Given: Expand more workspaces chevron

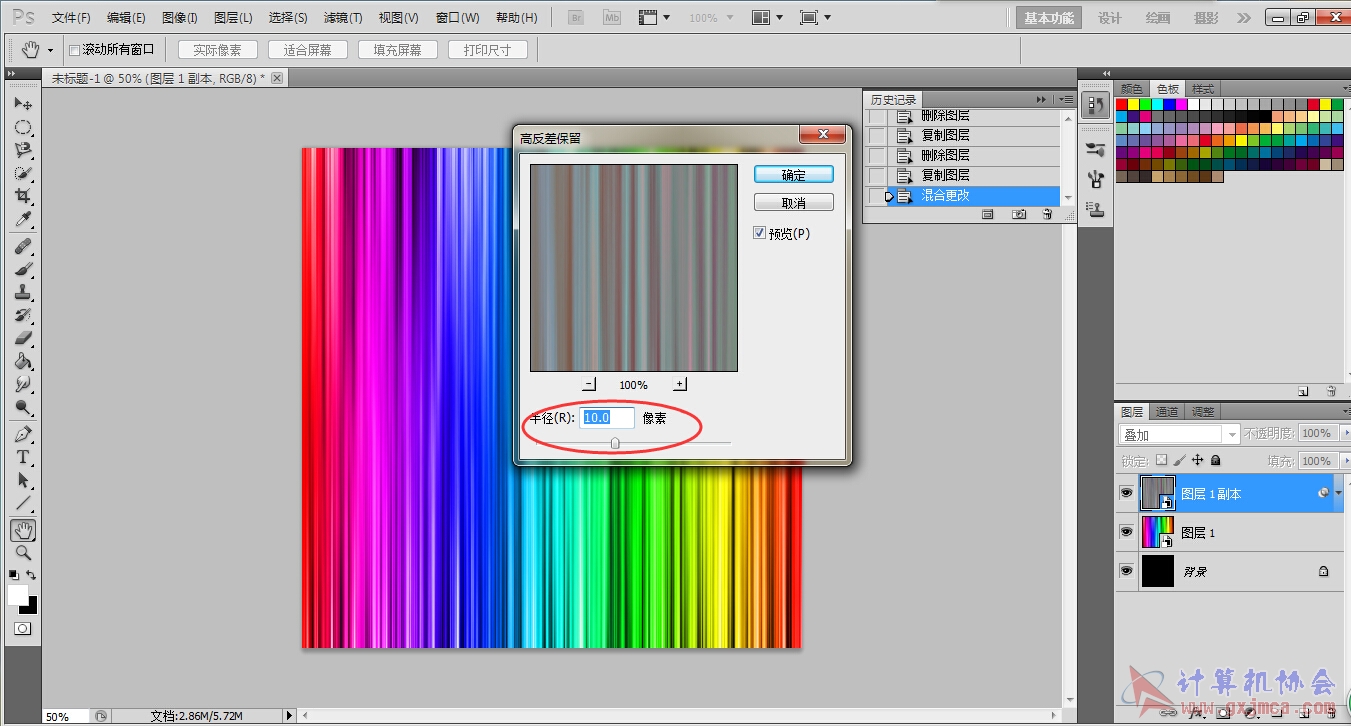Looking at the screenshot, I should (x=1243, y=18).
